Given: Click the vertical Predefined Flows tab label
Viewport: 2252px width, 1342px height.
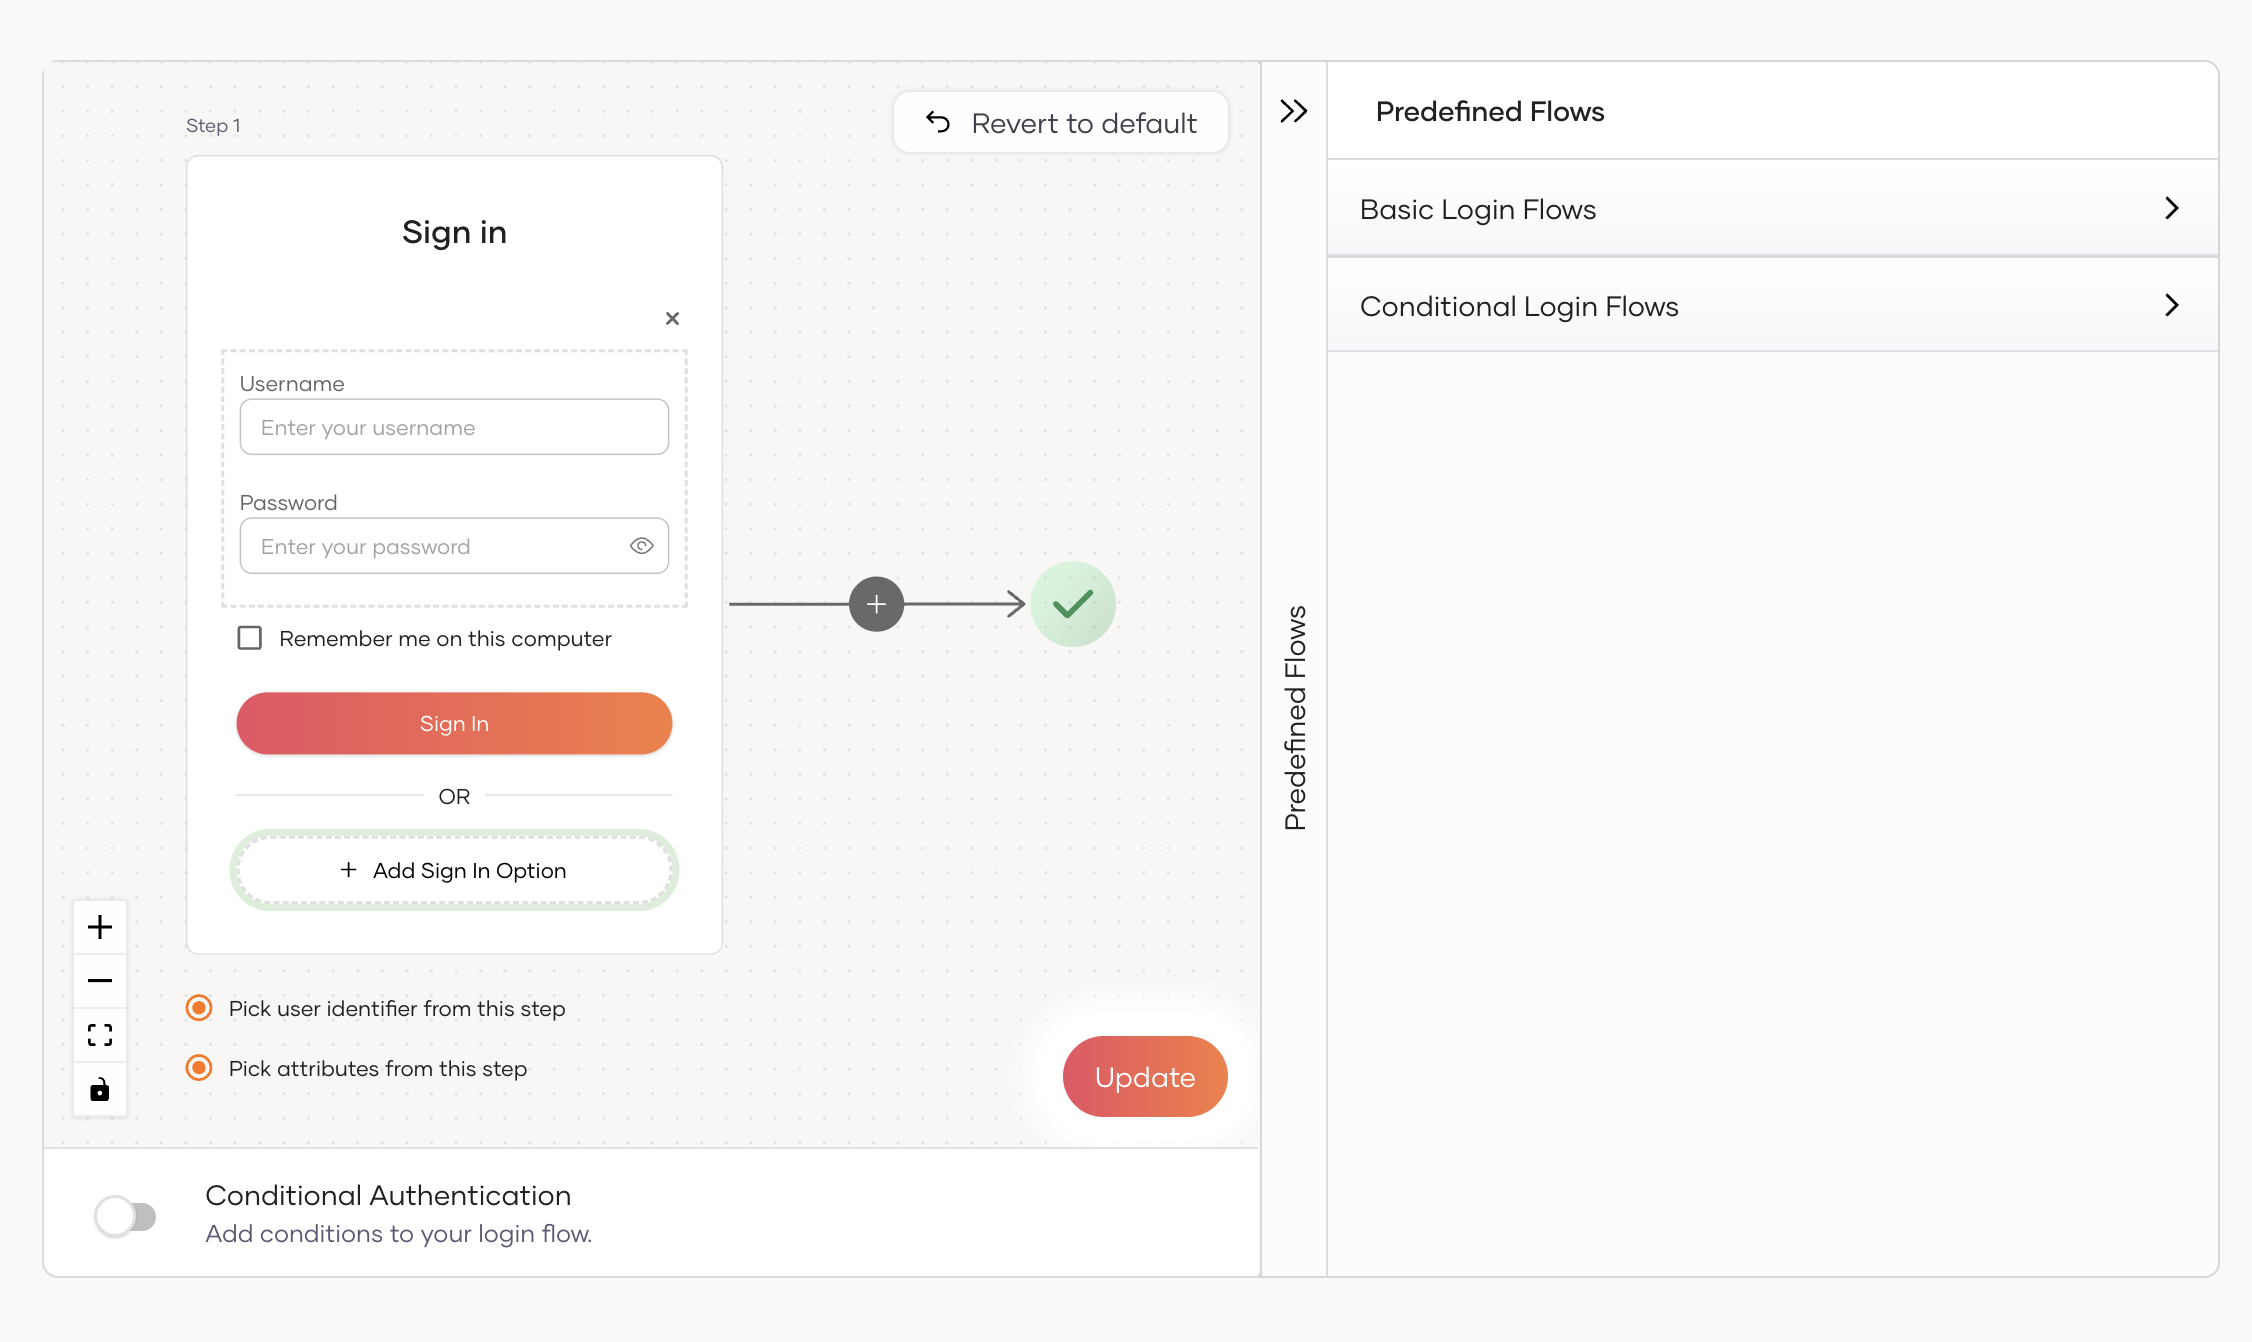Looking at the screenshot, I should (x=1295, y=718).
